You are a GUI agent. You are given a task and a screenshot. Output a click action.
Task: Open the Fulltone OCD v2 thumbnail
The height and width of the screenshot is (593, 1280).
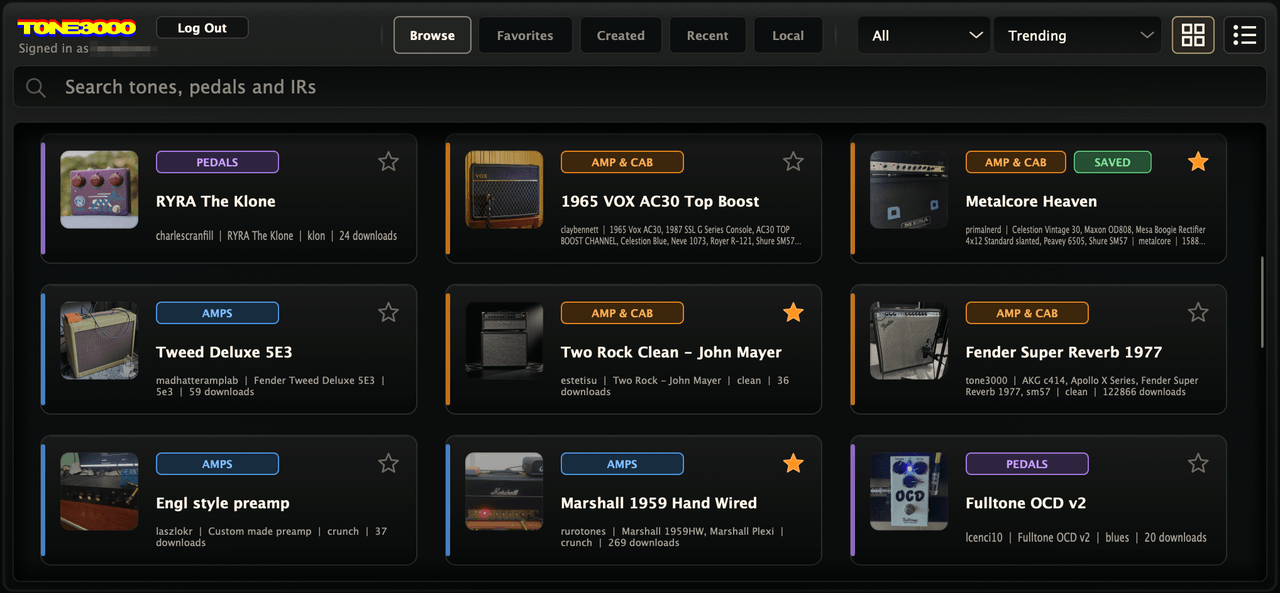click(909, 491)
